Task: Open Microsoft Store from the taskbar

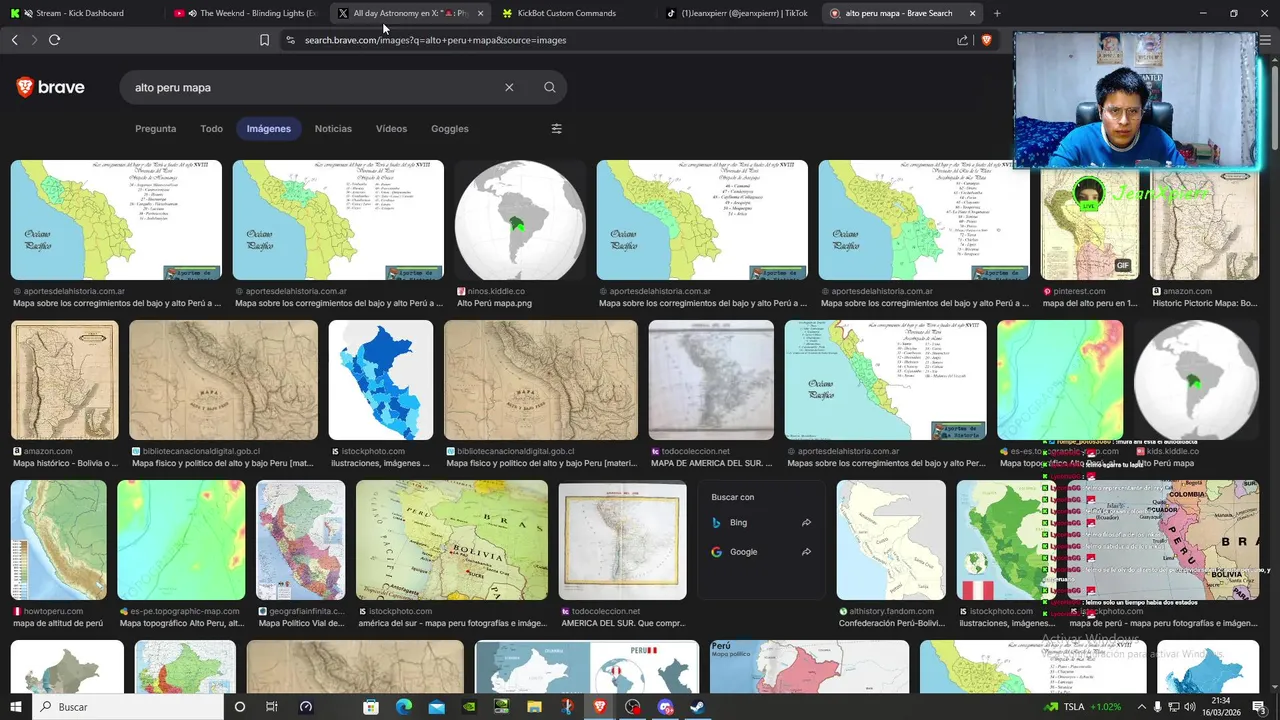Action: click(x=370, y=707)
